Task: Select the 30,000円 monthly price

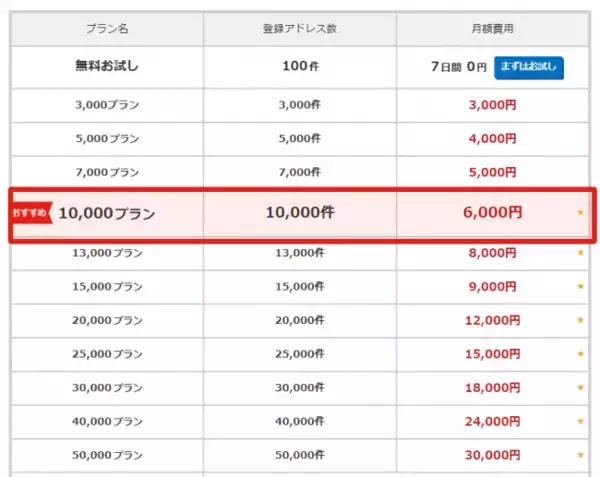Action: (x=493, y=457)
